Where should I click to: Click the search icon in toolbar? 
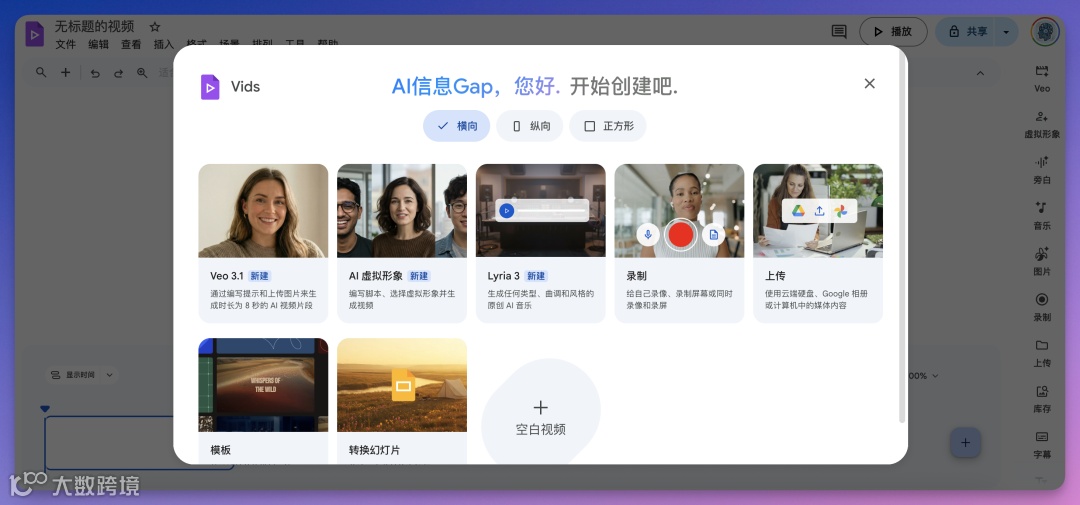(x=41, y=72)
